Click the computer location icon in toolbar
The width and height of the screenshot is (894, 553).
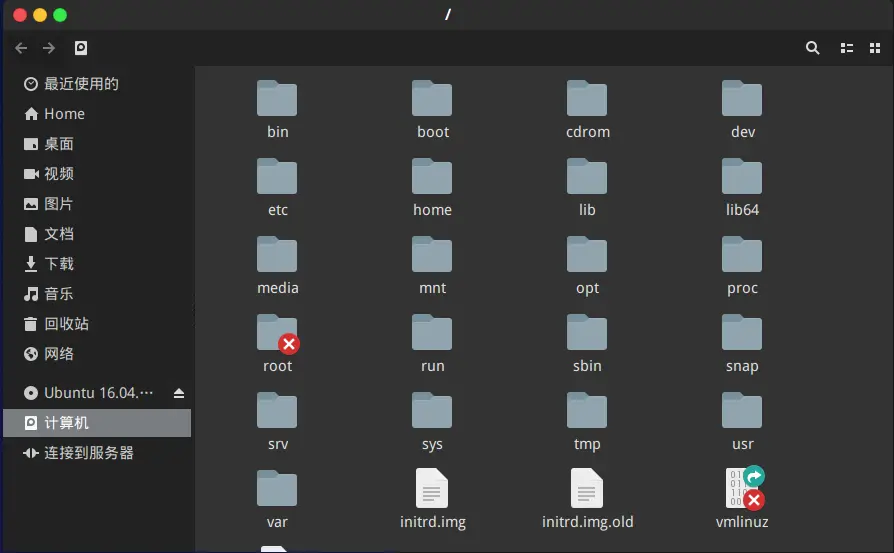coord(81,48)
